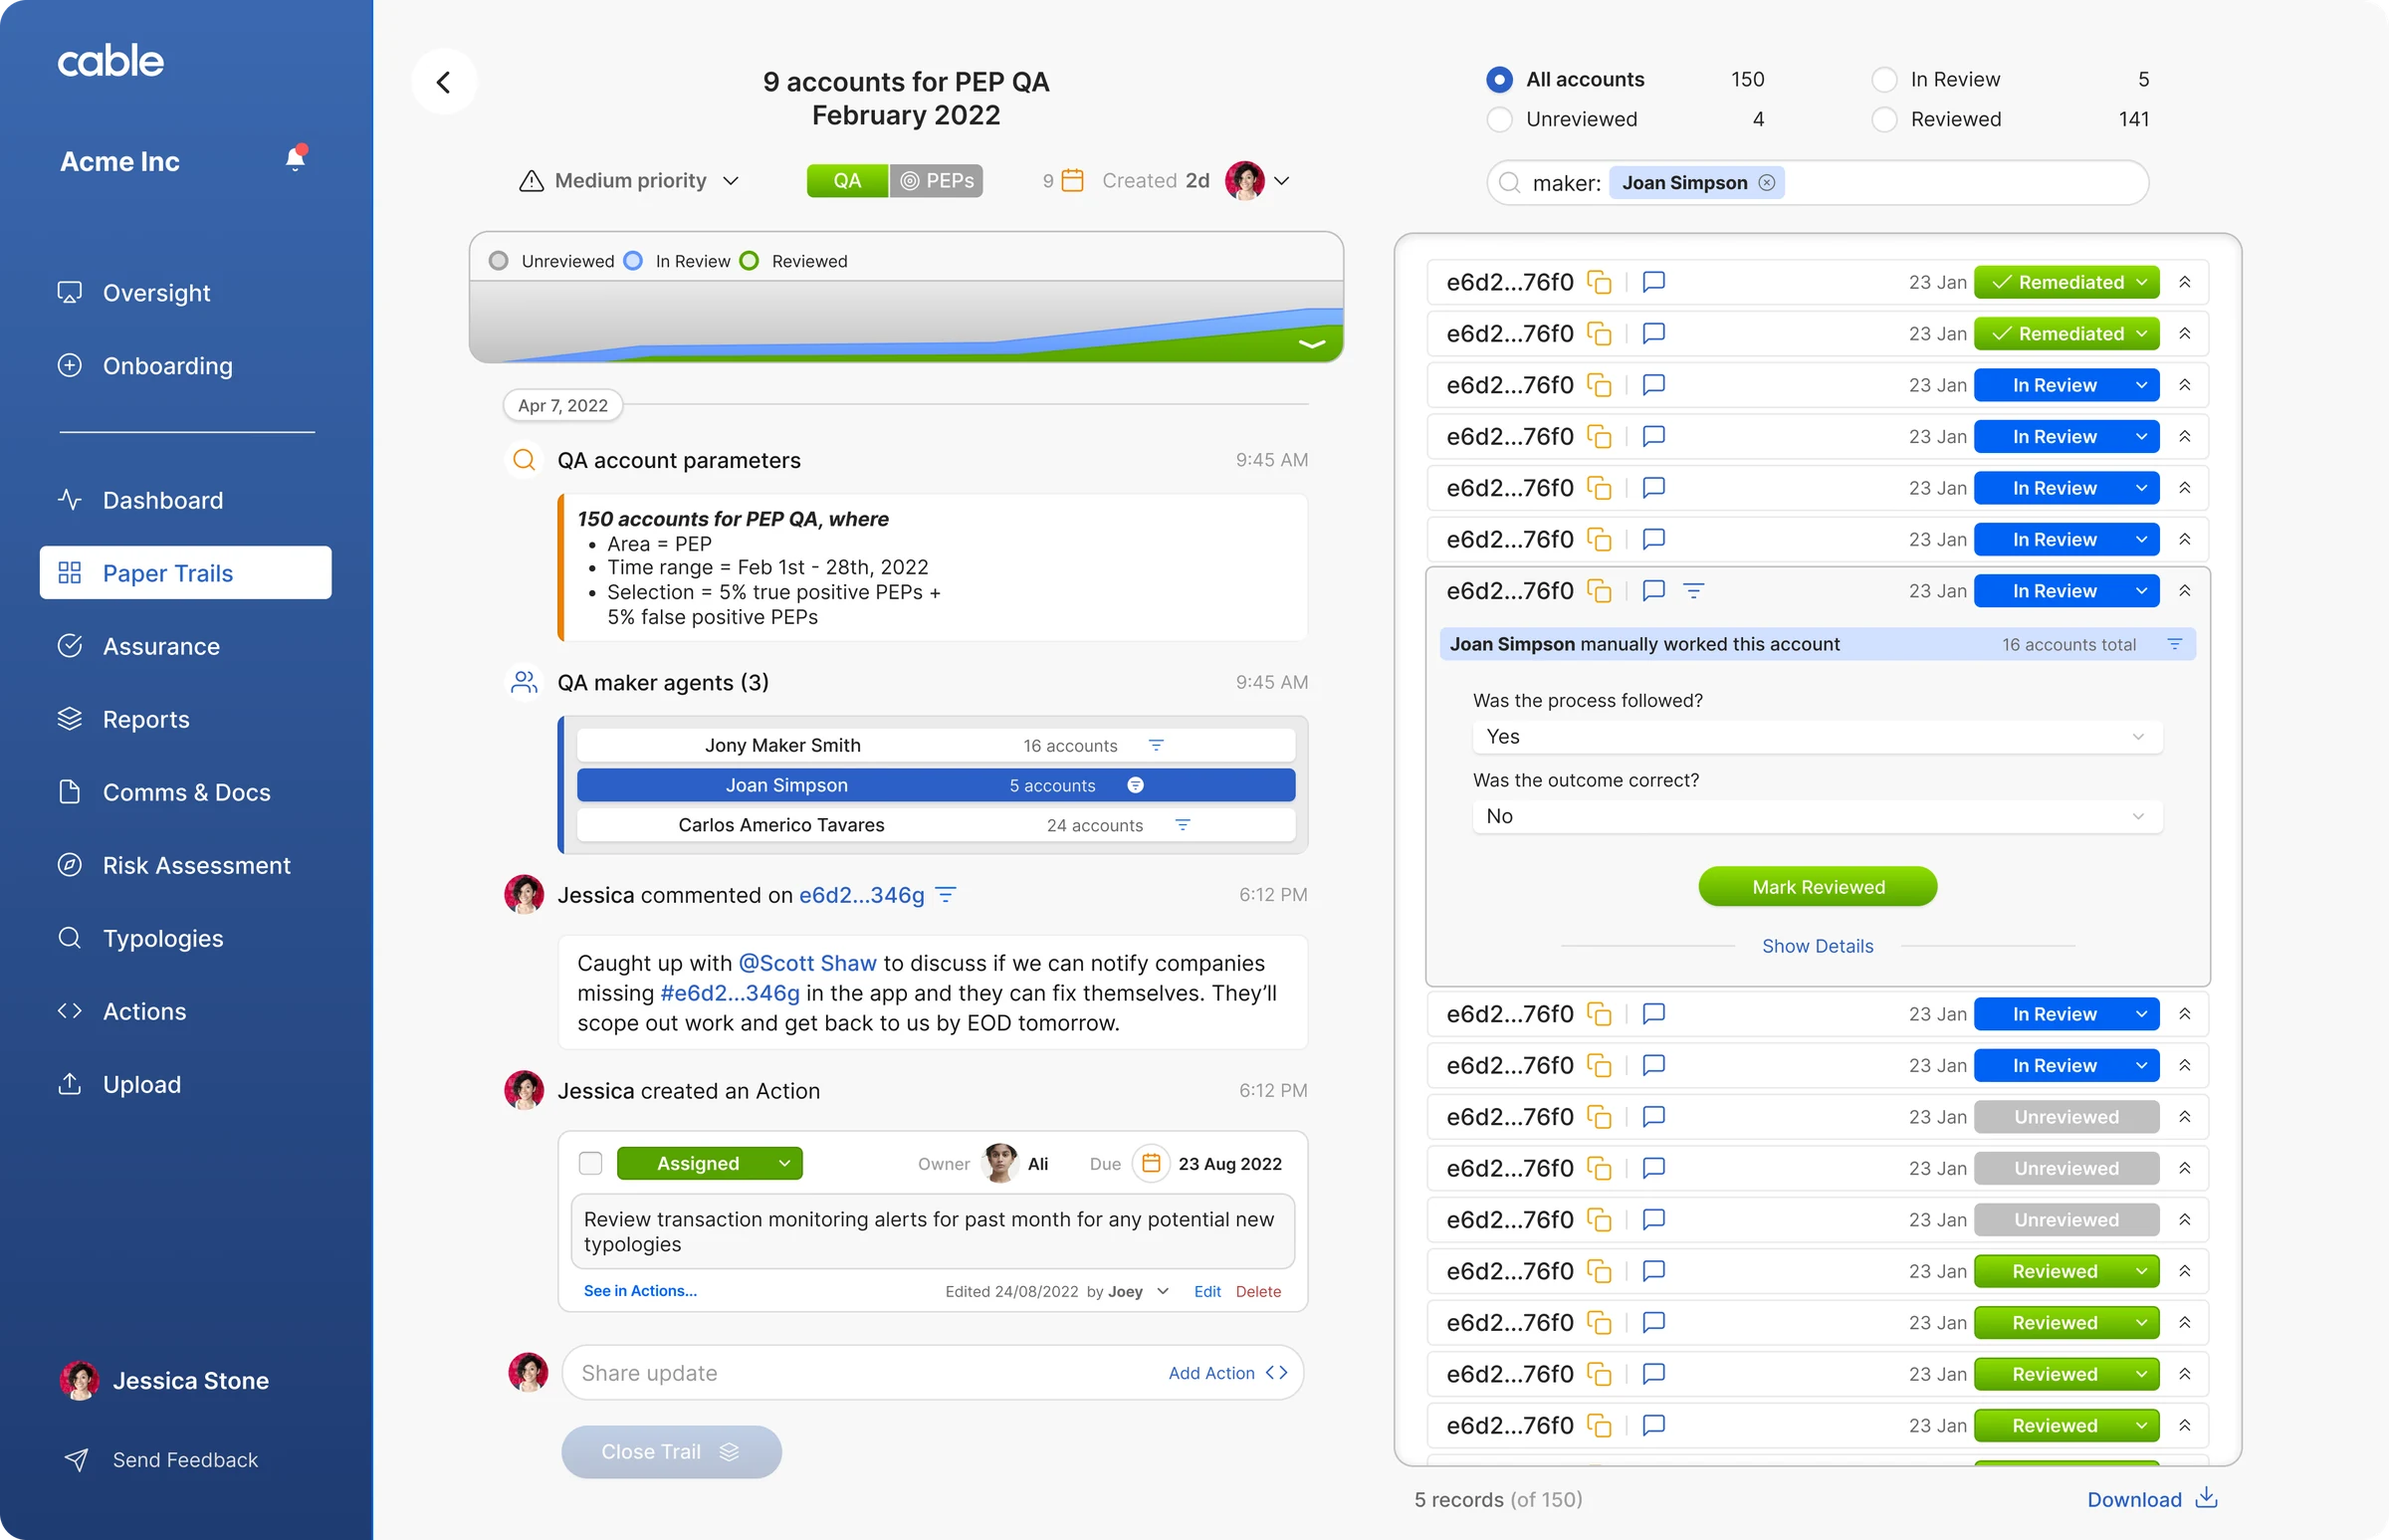
Task: Click the Close Trail button
Action: [x=671, y=1453]
